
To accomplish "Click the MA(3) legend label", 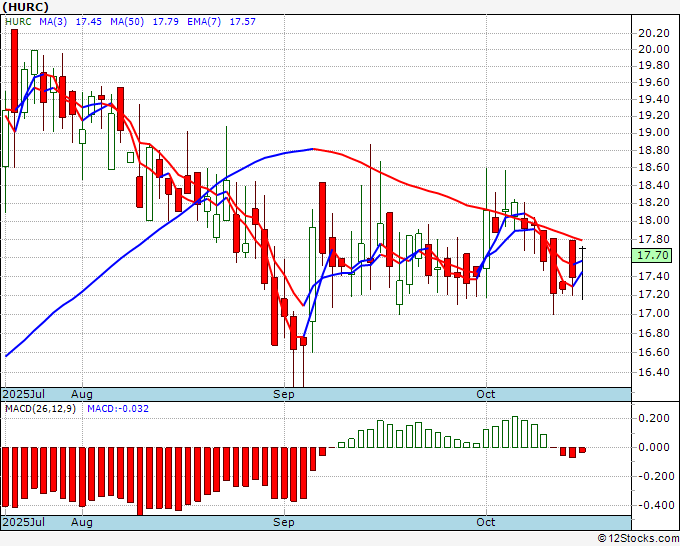I will [53, 22].
